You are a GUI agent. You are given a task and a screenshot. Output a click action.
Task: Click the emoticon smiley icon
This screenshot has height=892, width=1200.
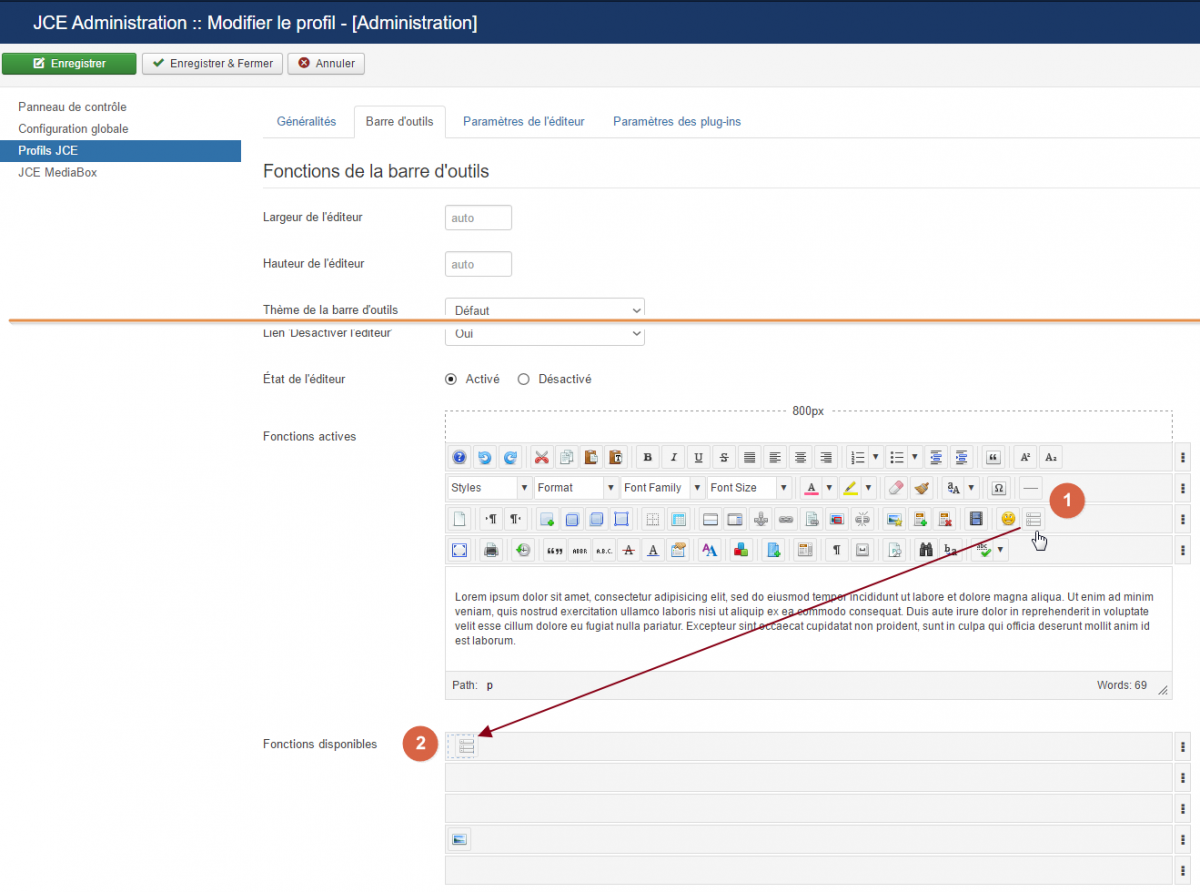[1008, 519]
